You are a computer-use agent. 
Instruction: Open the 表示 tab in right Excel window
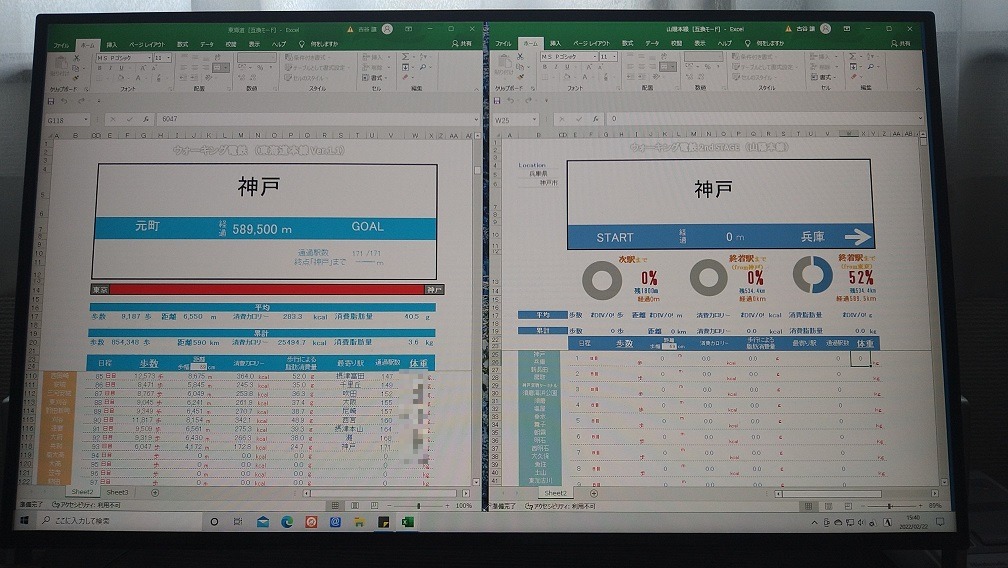700,44
